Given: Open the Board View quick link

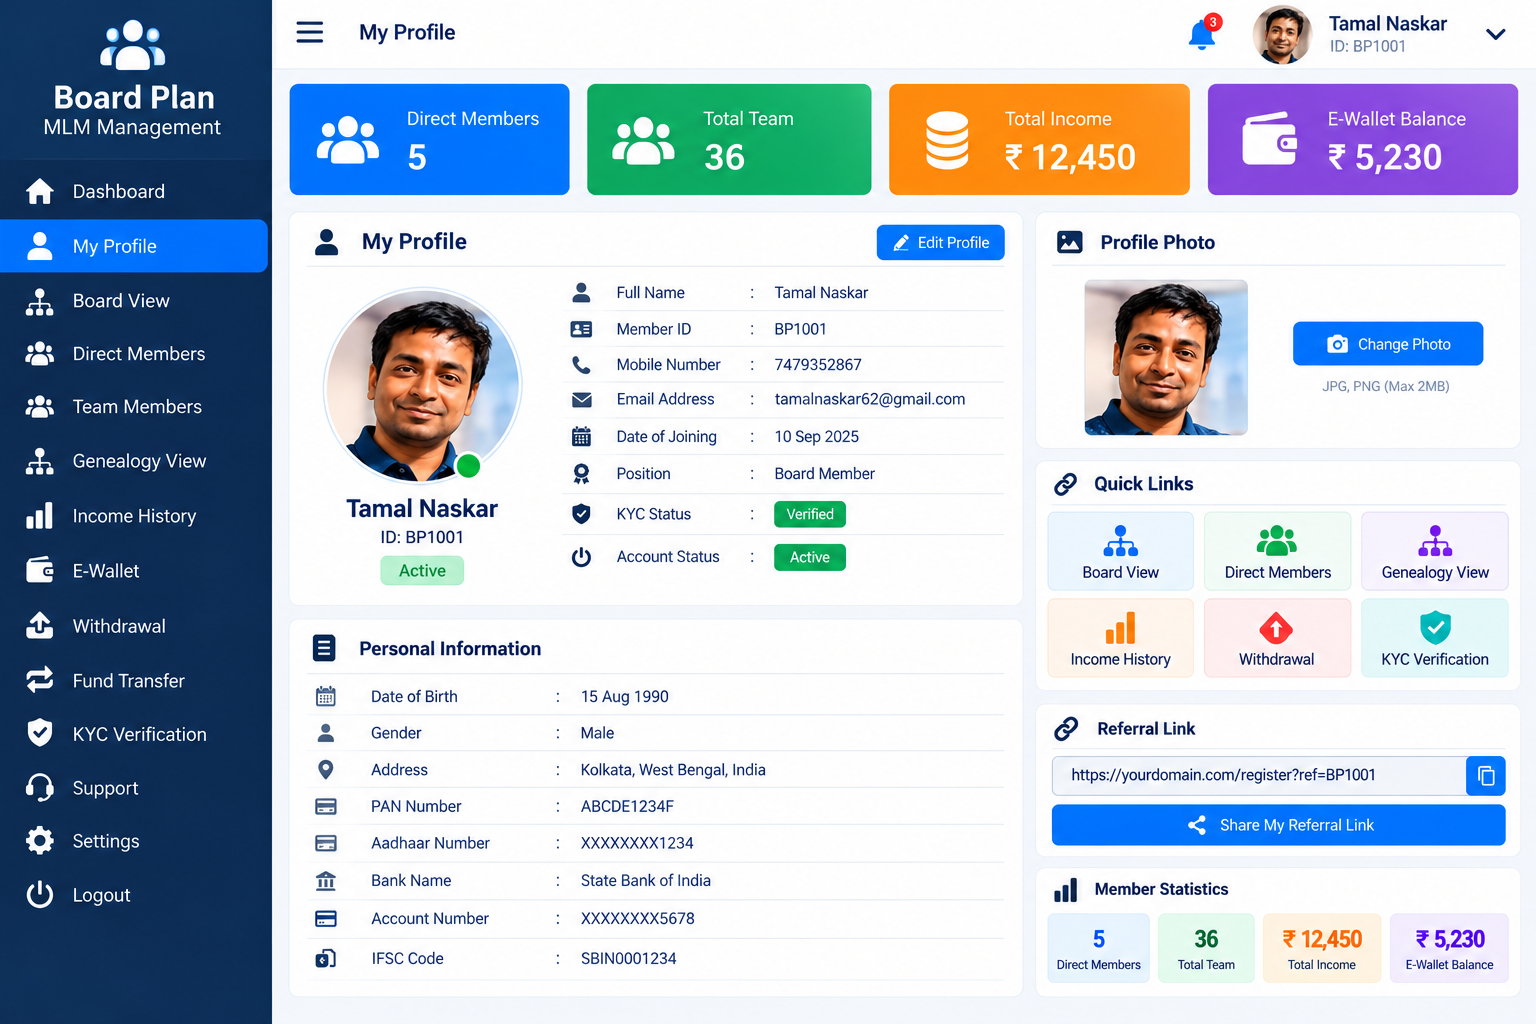Looking at the screenshot, I should [x=1120, y=551].
